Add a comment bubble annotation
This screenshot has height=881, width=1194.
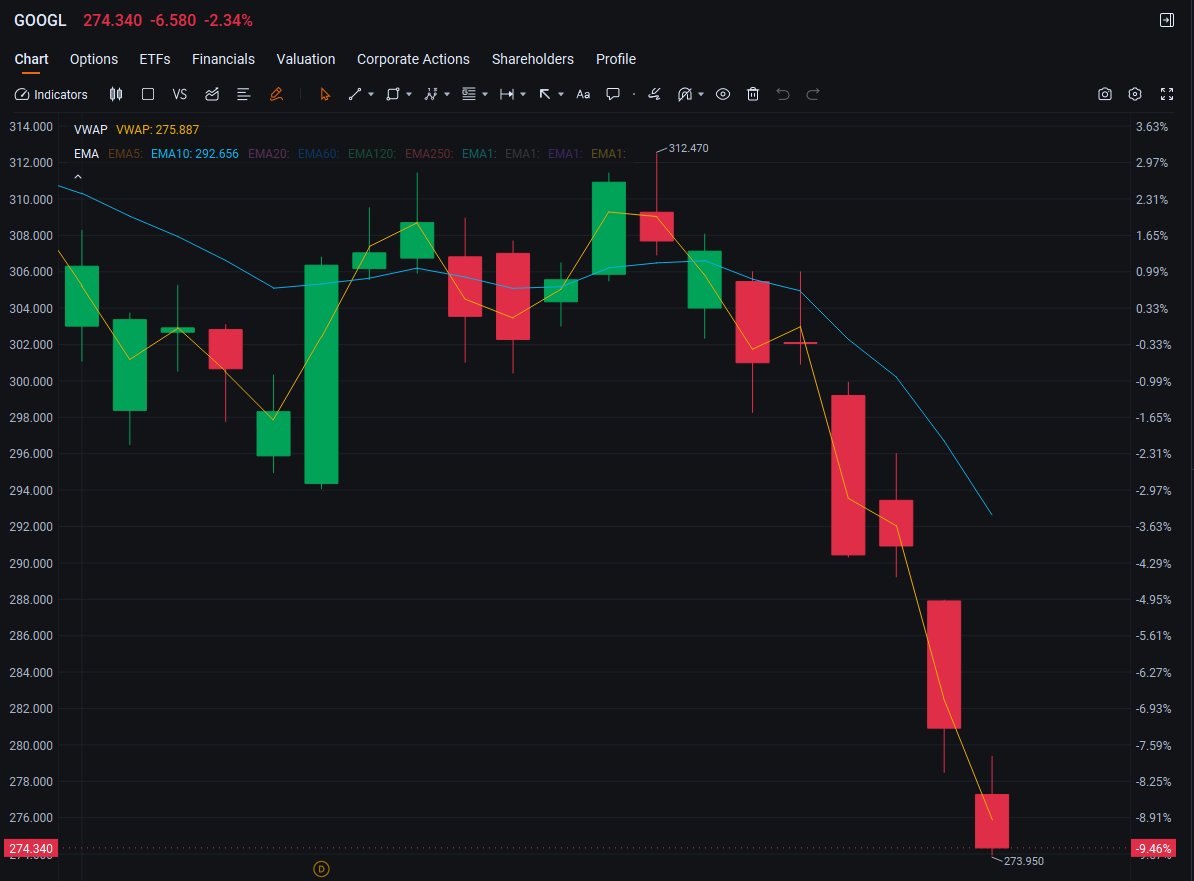pyautogui.click(x=612, y=94)
